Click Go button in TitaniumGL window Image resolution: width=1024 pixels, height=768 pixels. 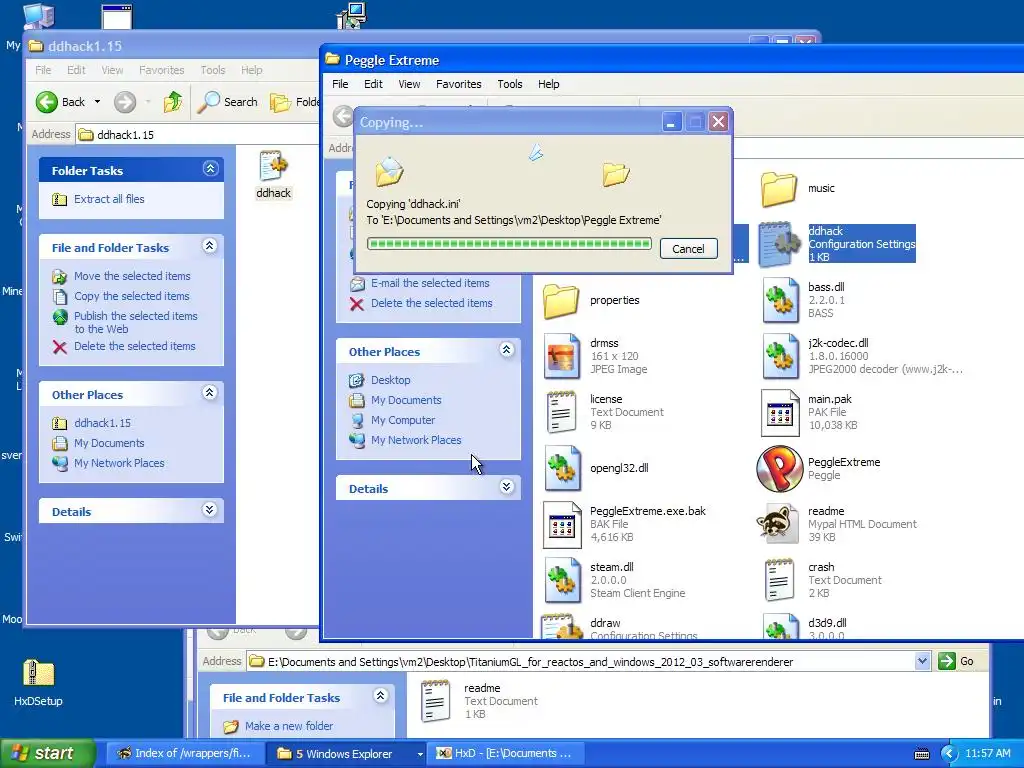click(956, 662)
